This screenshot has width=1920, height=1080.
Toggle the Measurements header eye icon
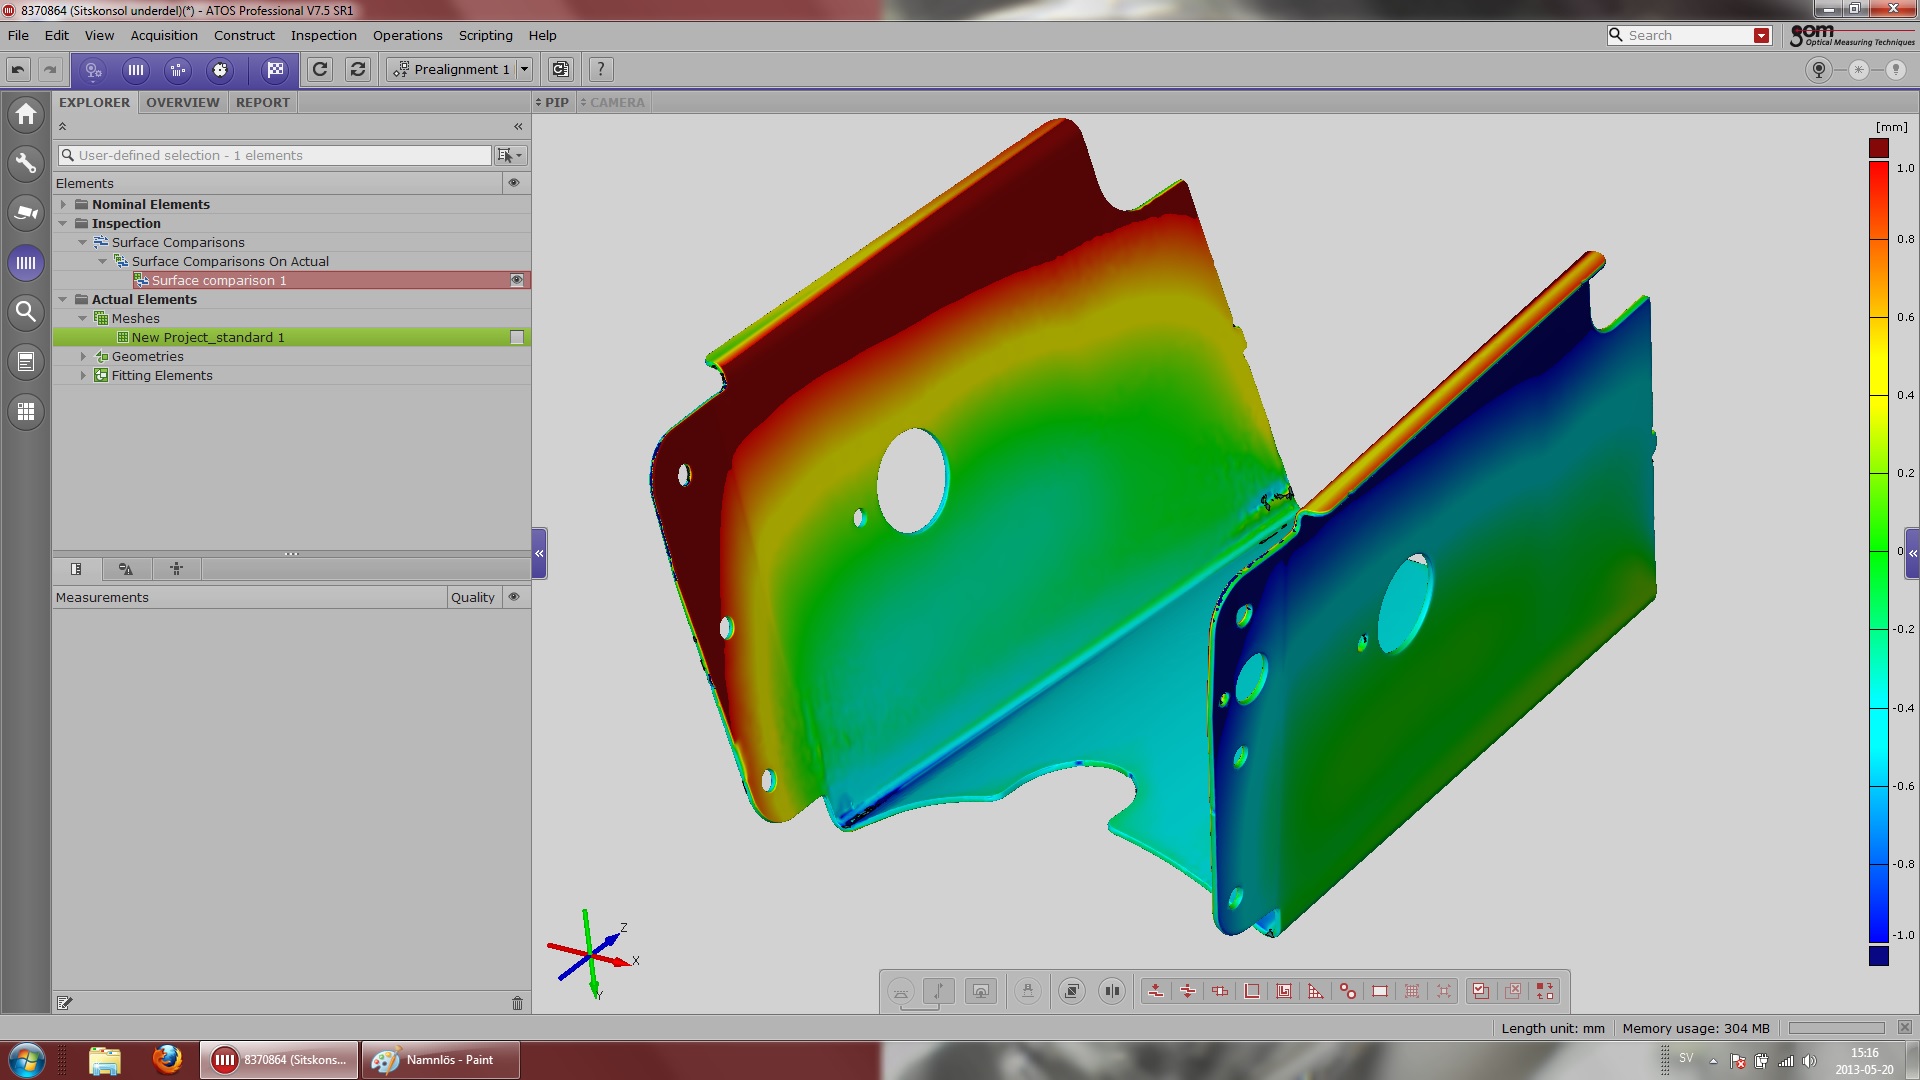pos(514,597)
